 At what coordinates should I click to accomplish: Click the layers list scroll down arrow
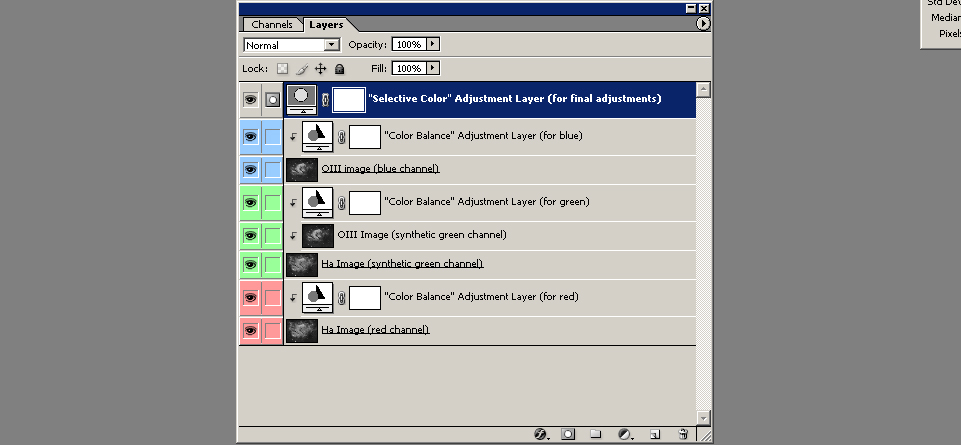(x=704, y=417)
